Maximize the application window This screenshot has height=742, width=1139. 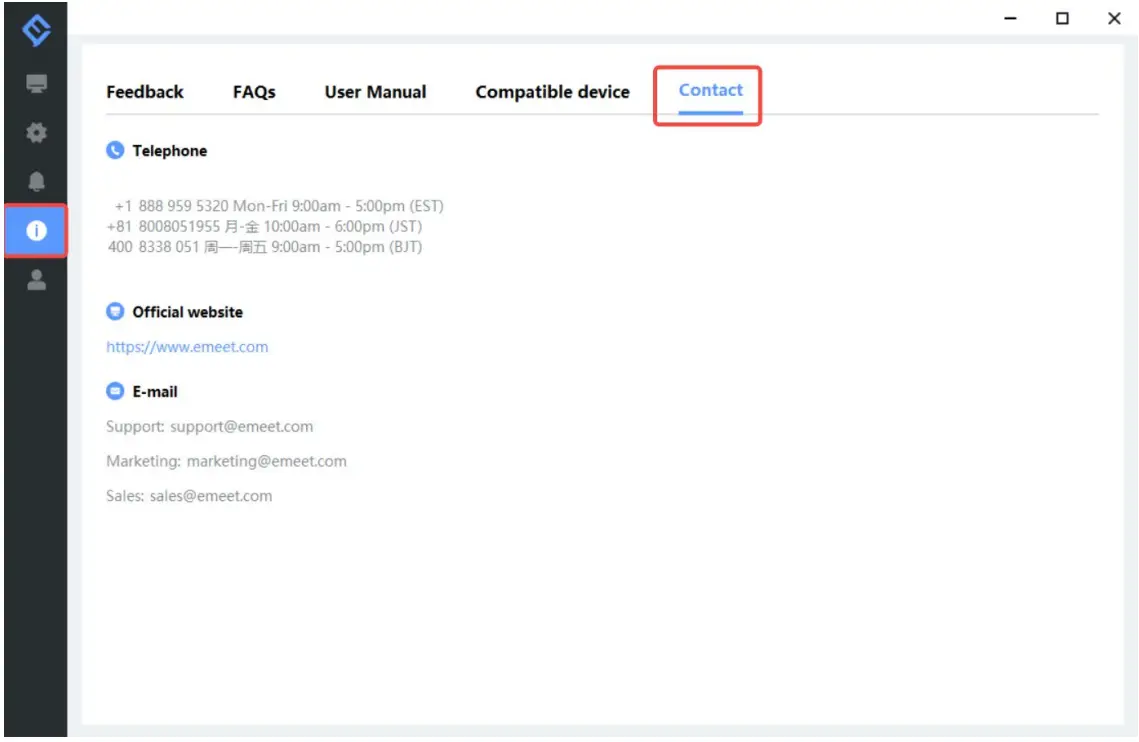pos(1062,18)
